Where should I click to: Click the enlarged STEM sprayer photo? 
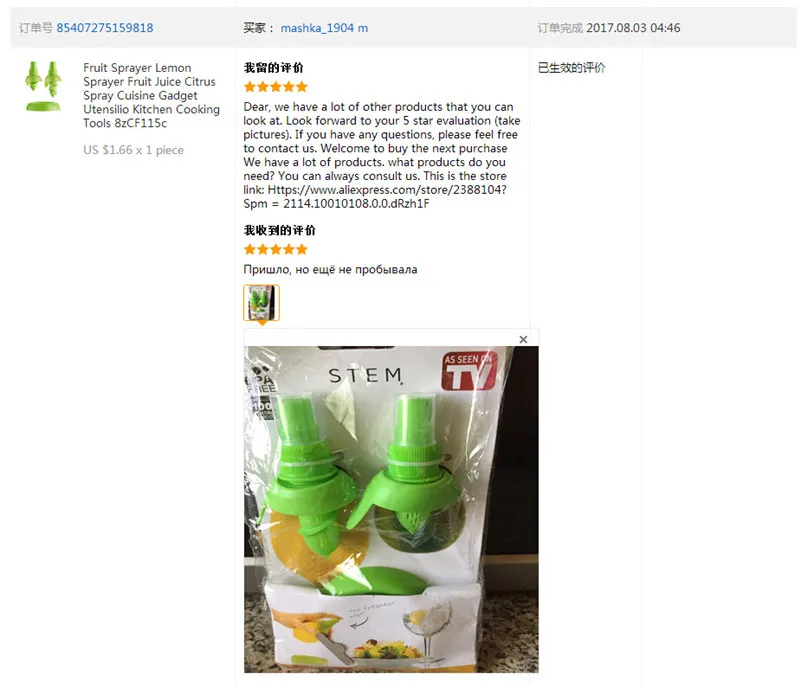(x=391, y=509)
